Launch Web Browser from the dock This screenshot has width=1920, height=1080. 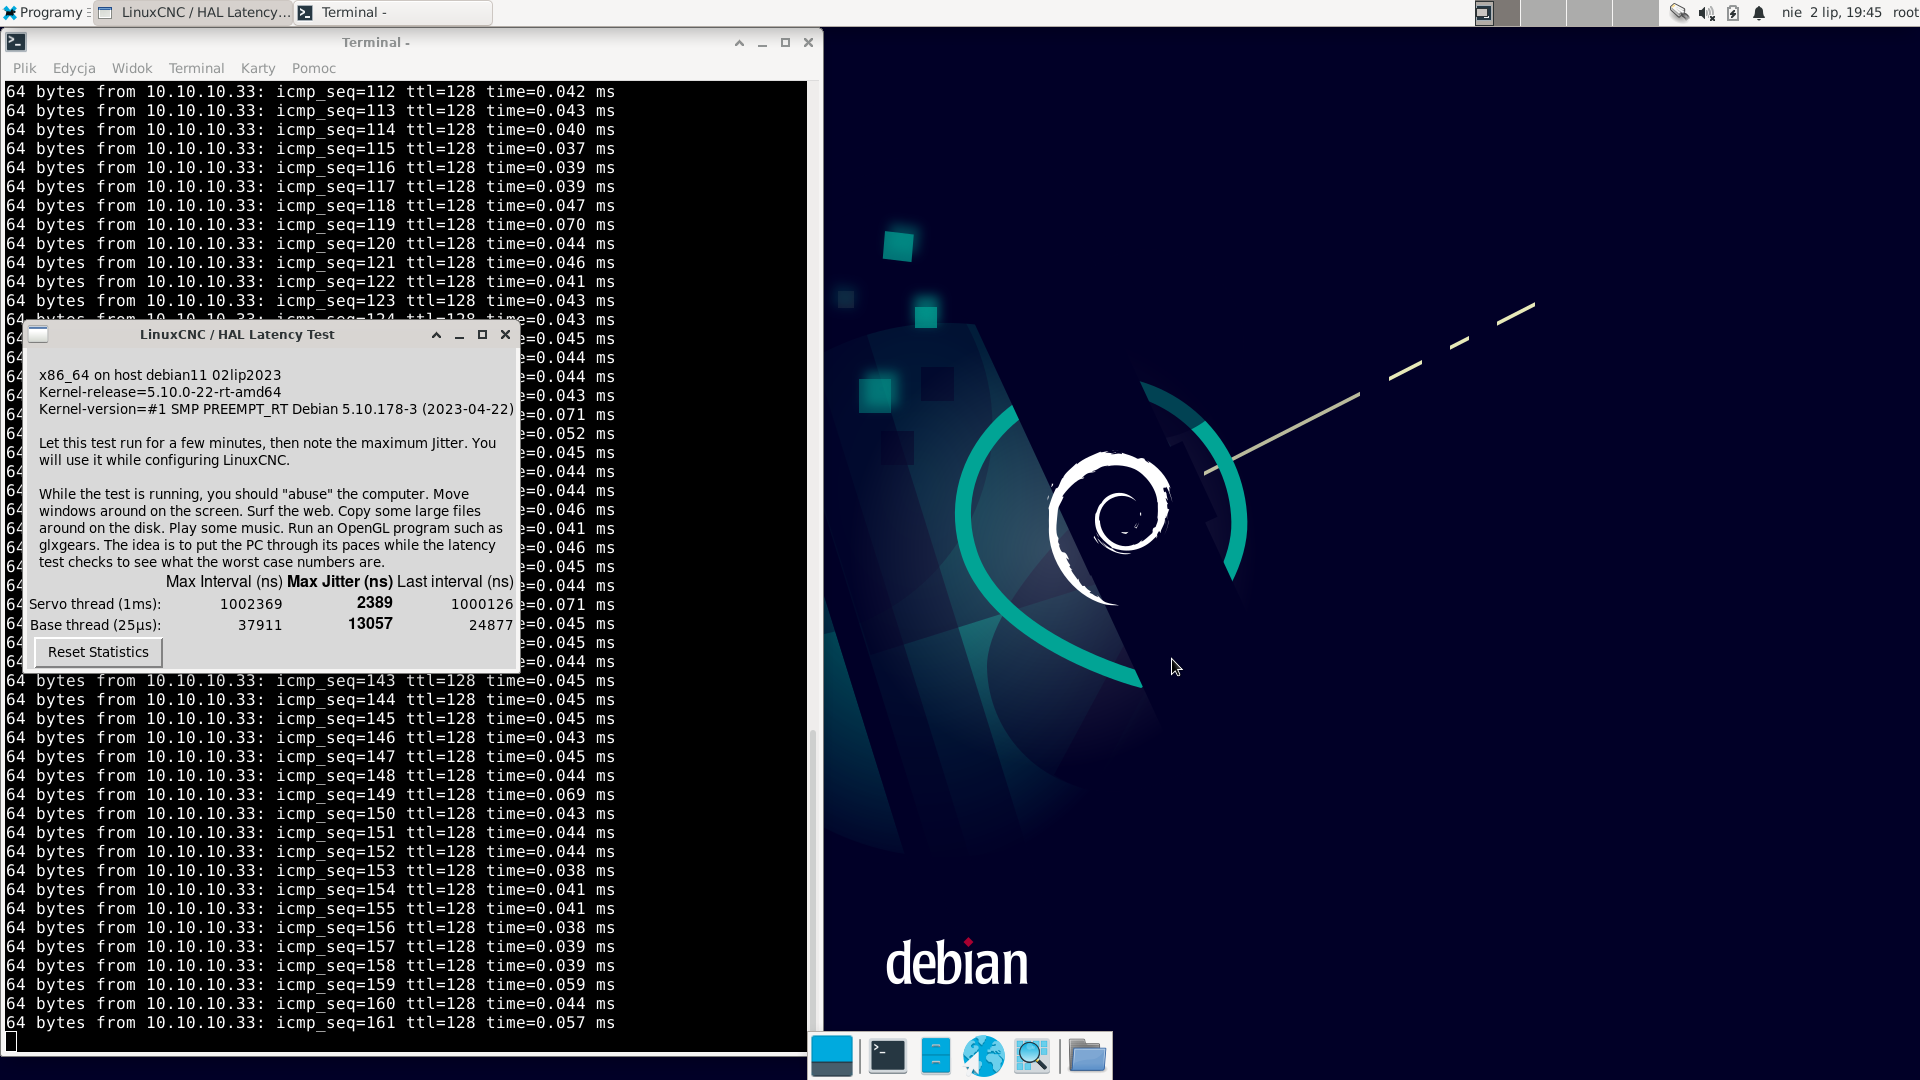click(x=984, y=1056)
